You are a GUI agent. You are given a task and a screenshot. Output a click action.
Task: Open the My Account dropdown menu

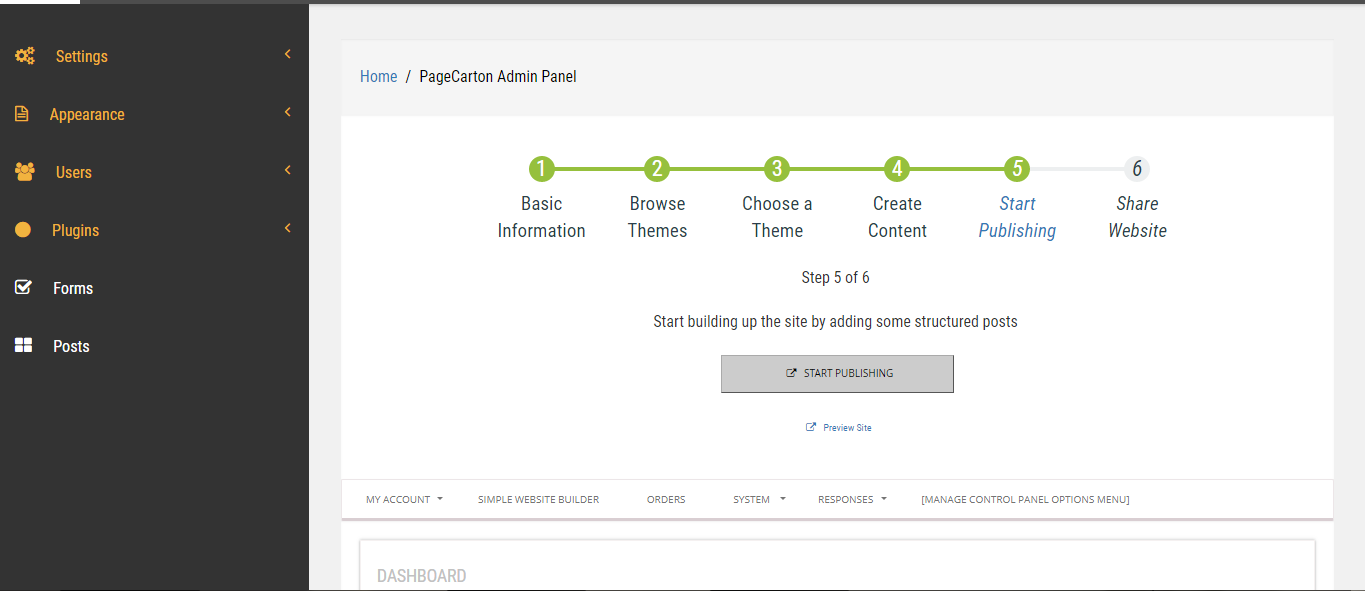point(404,499)
